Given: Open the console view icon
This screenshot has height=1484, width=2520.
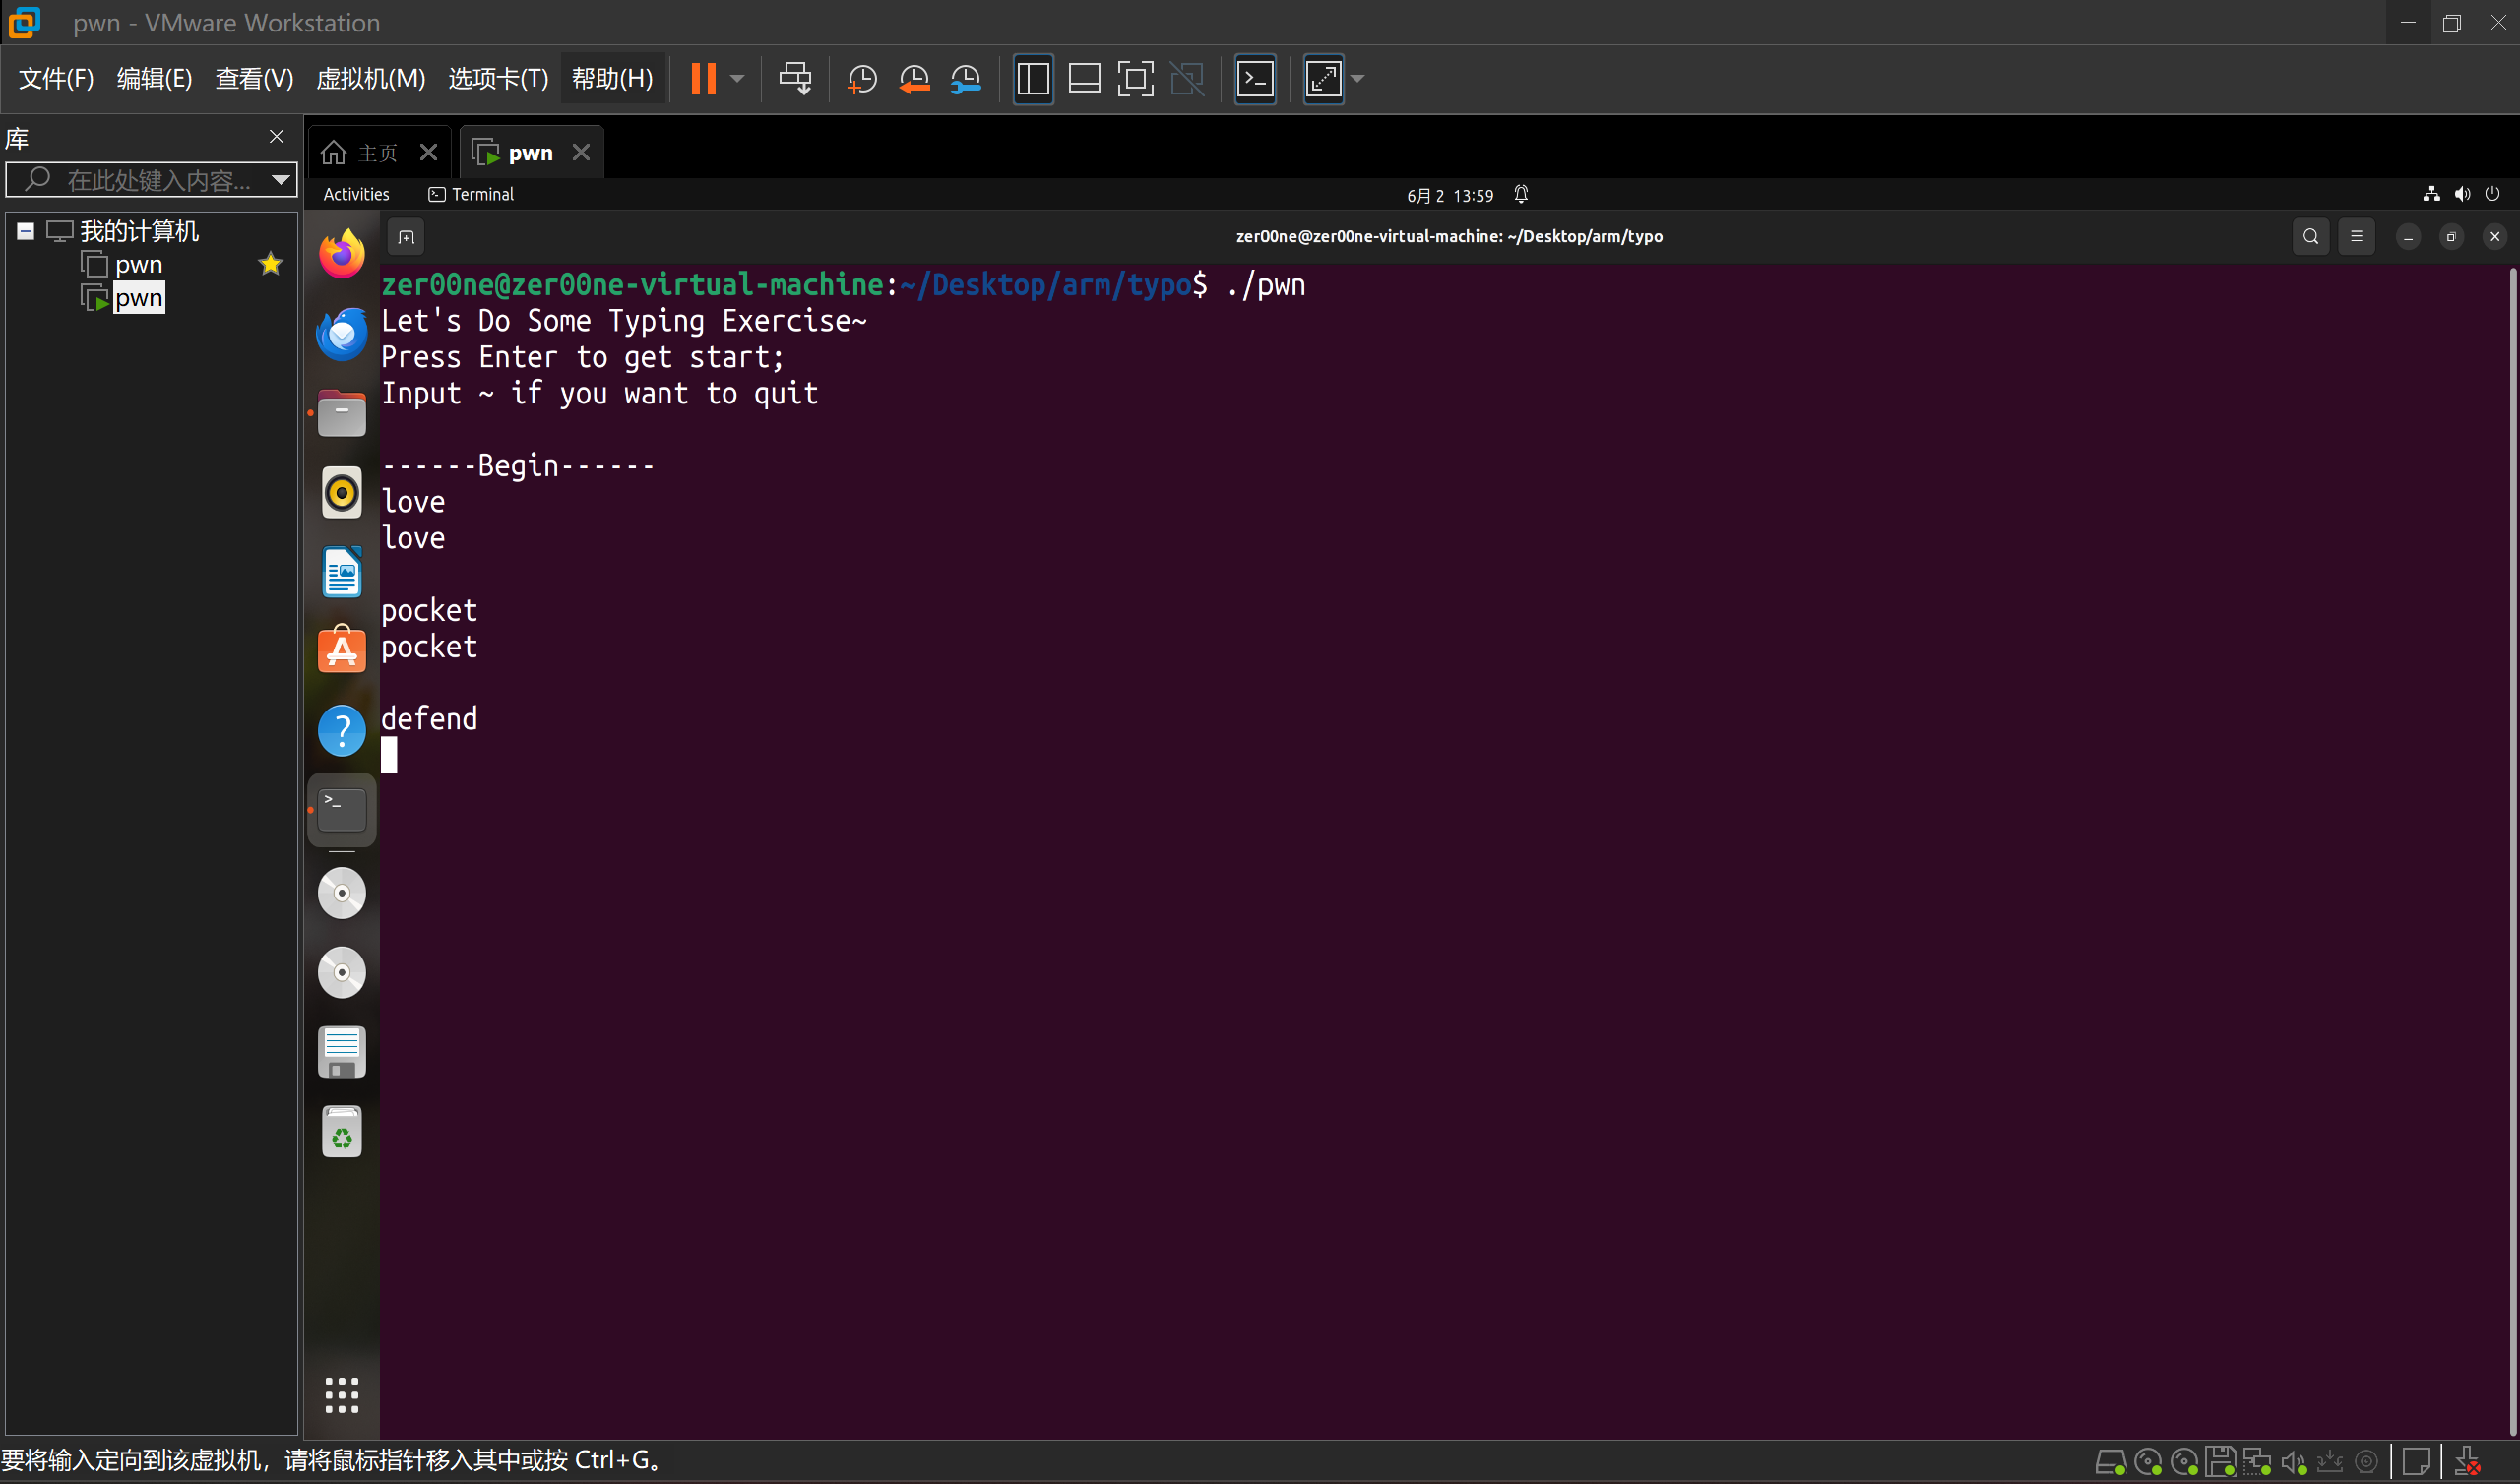Looking at the screenshot, I should pyautogui.click(x=1255, y=78).
